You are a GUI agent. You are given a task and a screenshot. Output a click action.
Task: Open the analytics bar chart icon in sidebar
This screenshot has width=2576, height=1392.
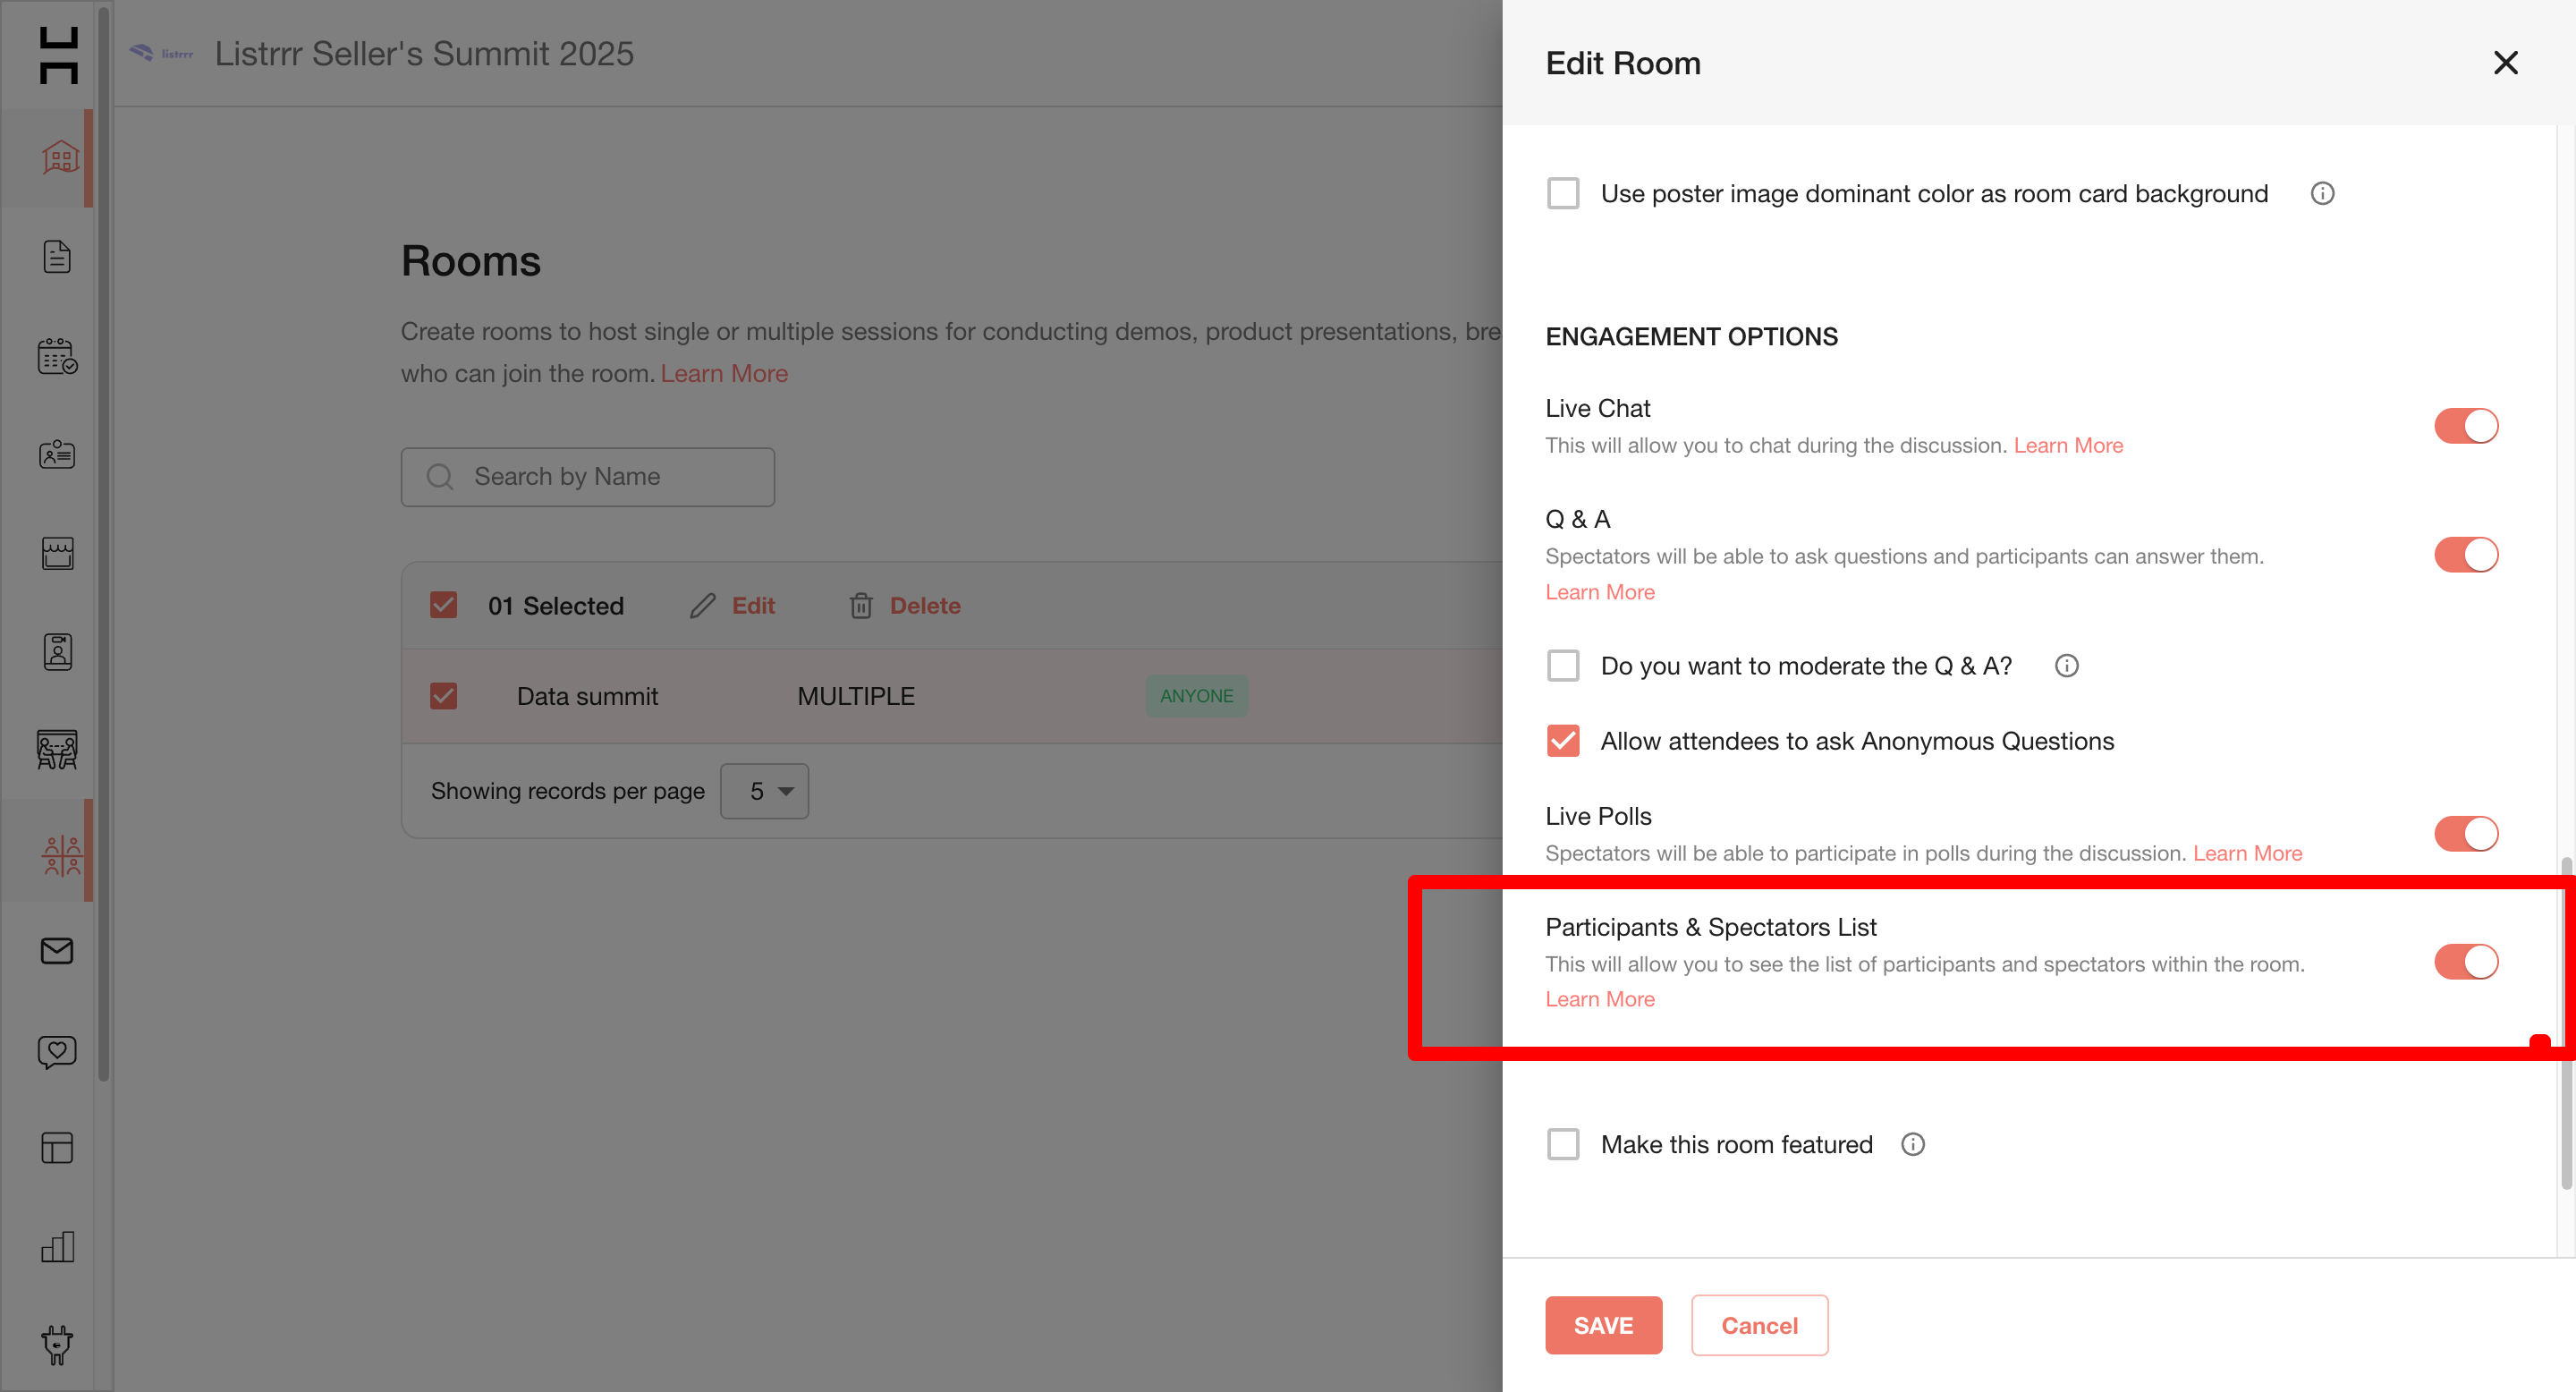point(57,1247)
